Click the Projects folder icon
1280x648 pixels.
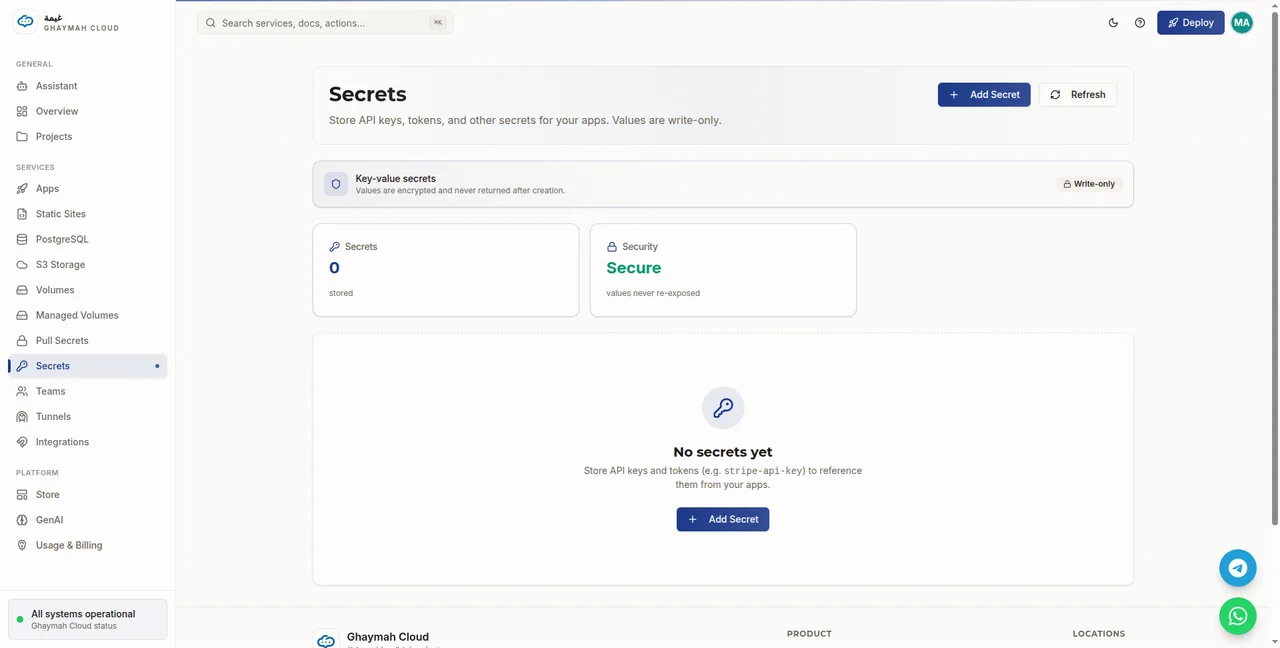click(22, 136)
